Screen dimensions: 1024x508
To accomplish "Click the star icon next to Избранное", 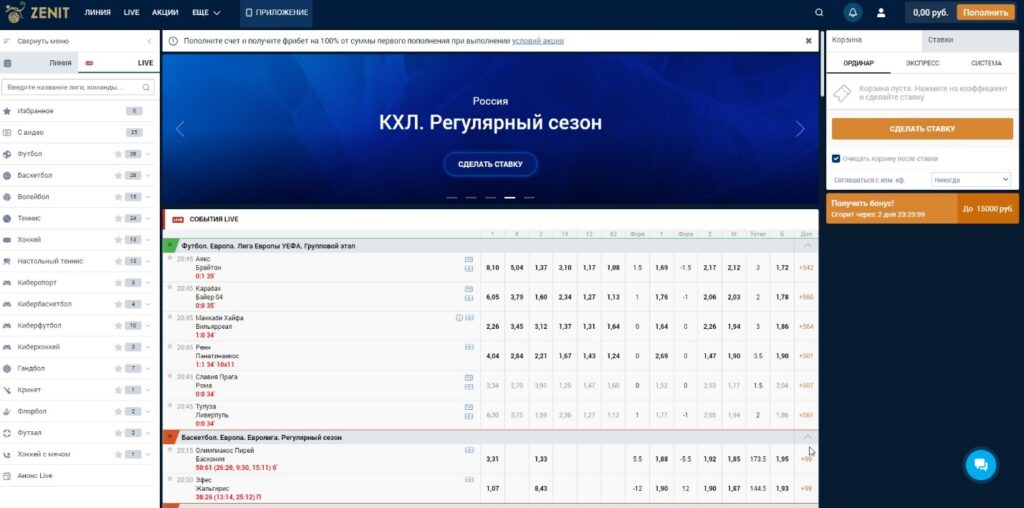I will click(x=7, y=112).
